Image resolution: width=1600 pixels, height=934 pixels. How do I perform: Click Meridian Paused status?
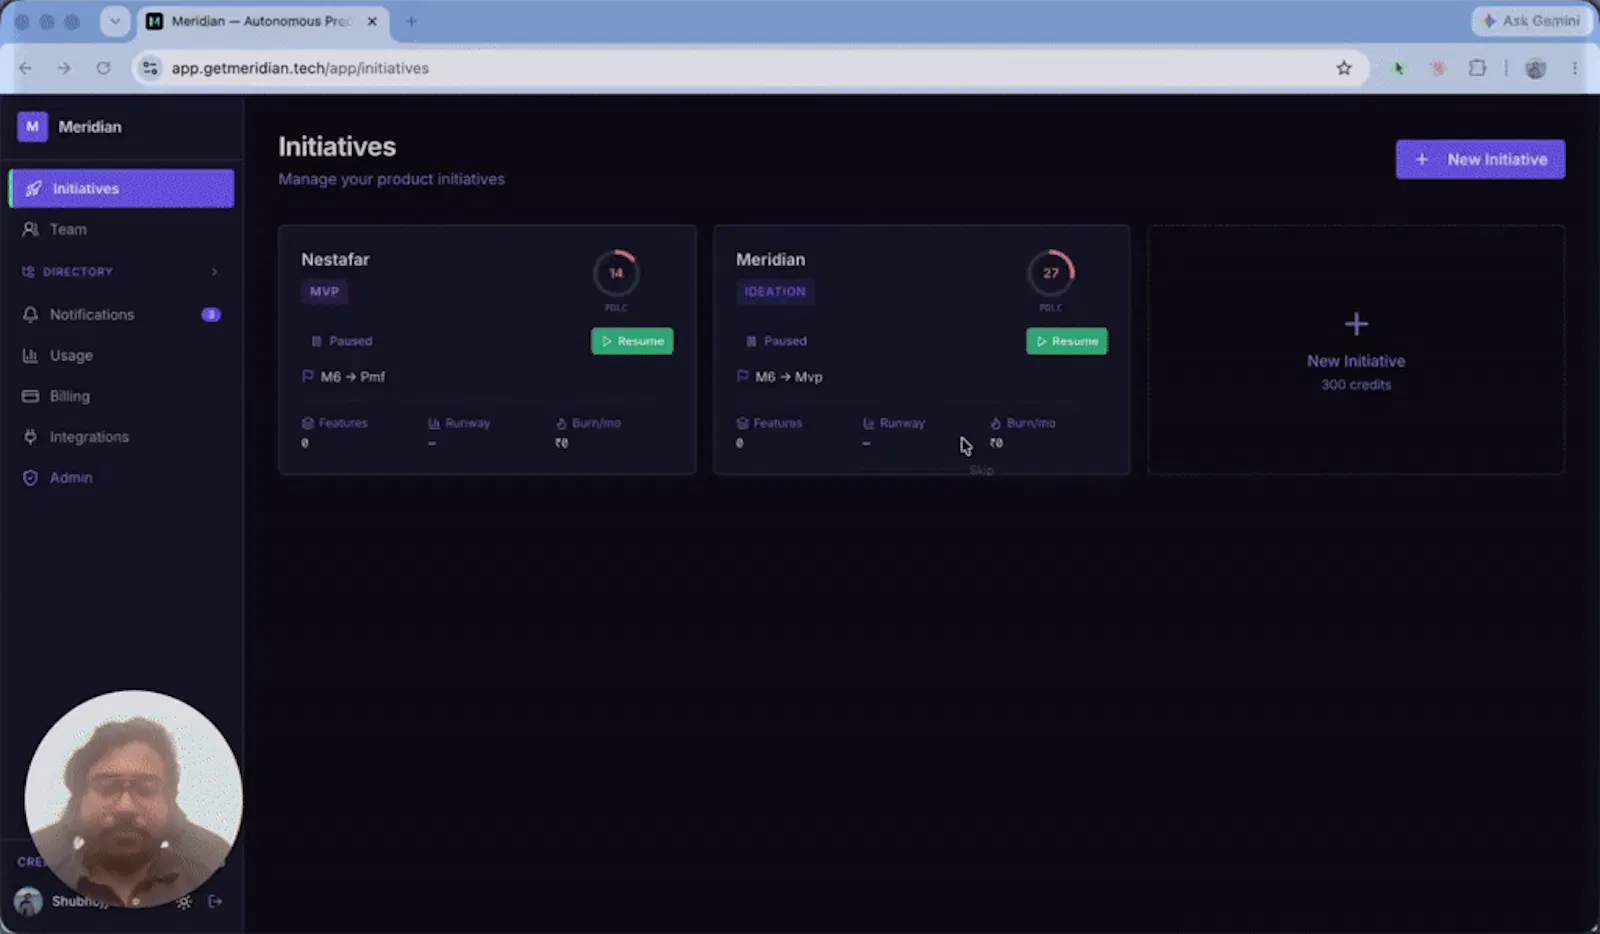(776, 341)
